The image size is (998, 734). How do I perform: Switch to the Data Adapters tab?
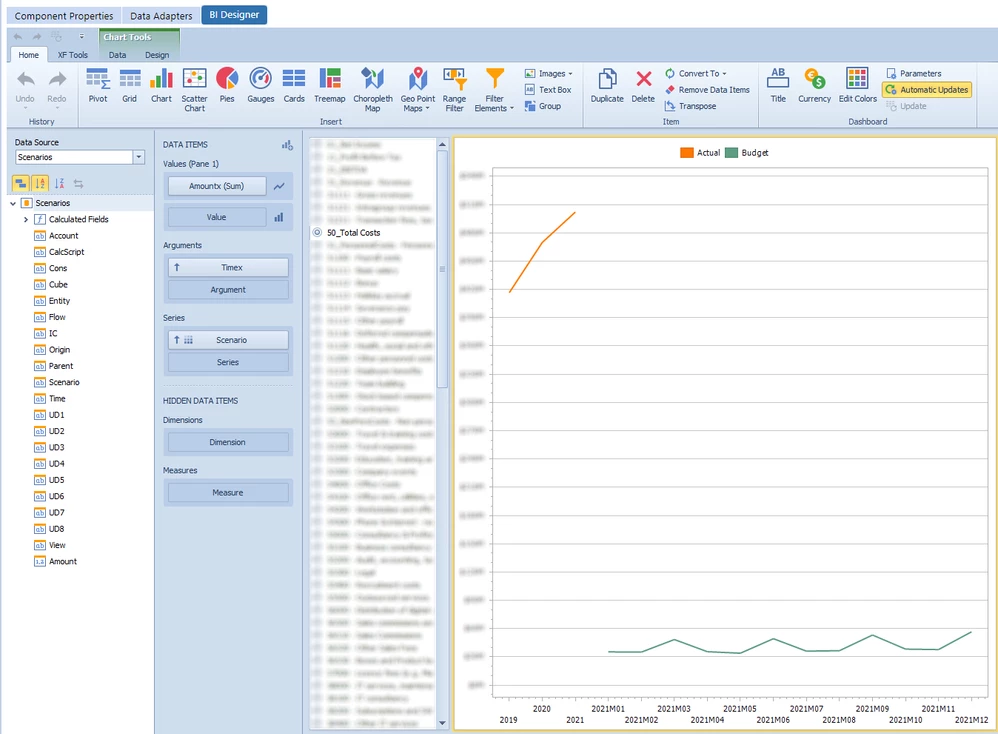(161, 16)
